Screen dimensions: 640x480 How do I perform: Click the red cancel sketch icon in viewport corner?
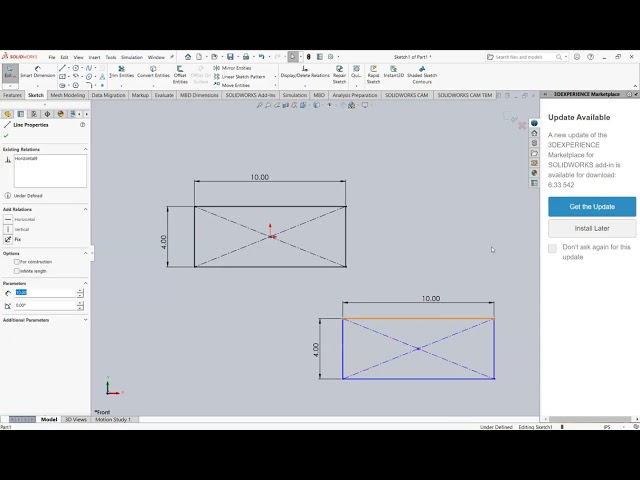522,126
